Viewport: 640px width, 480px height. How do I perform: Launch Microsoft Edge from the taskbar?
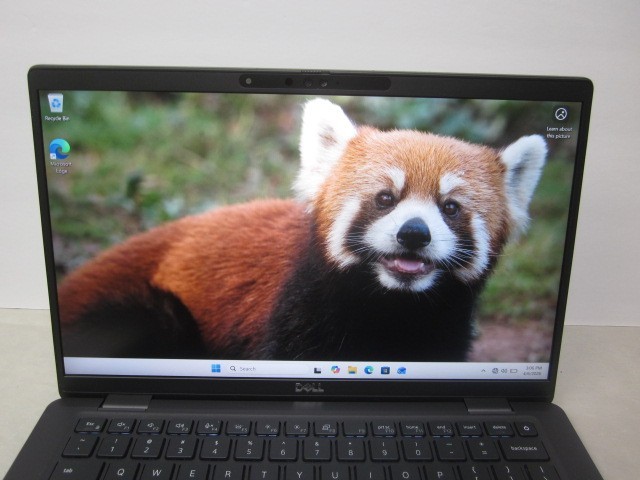point(369,370)
